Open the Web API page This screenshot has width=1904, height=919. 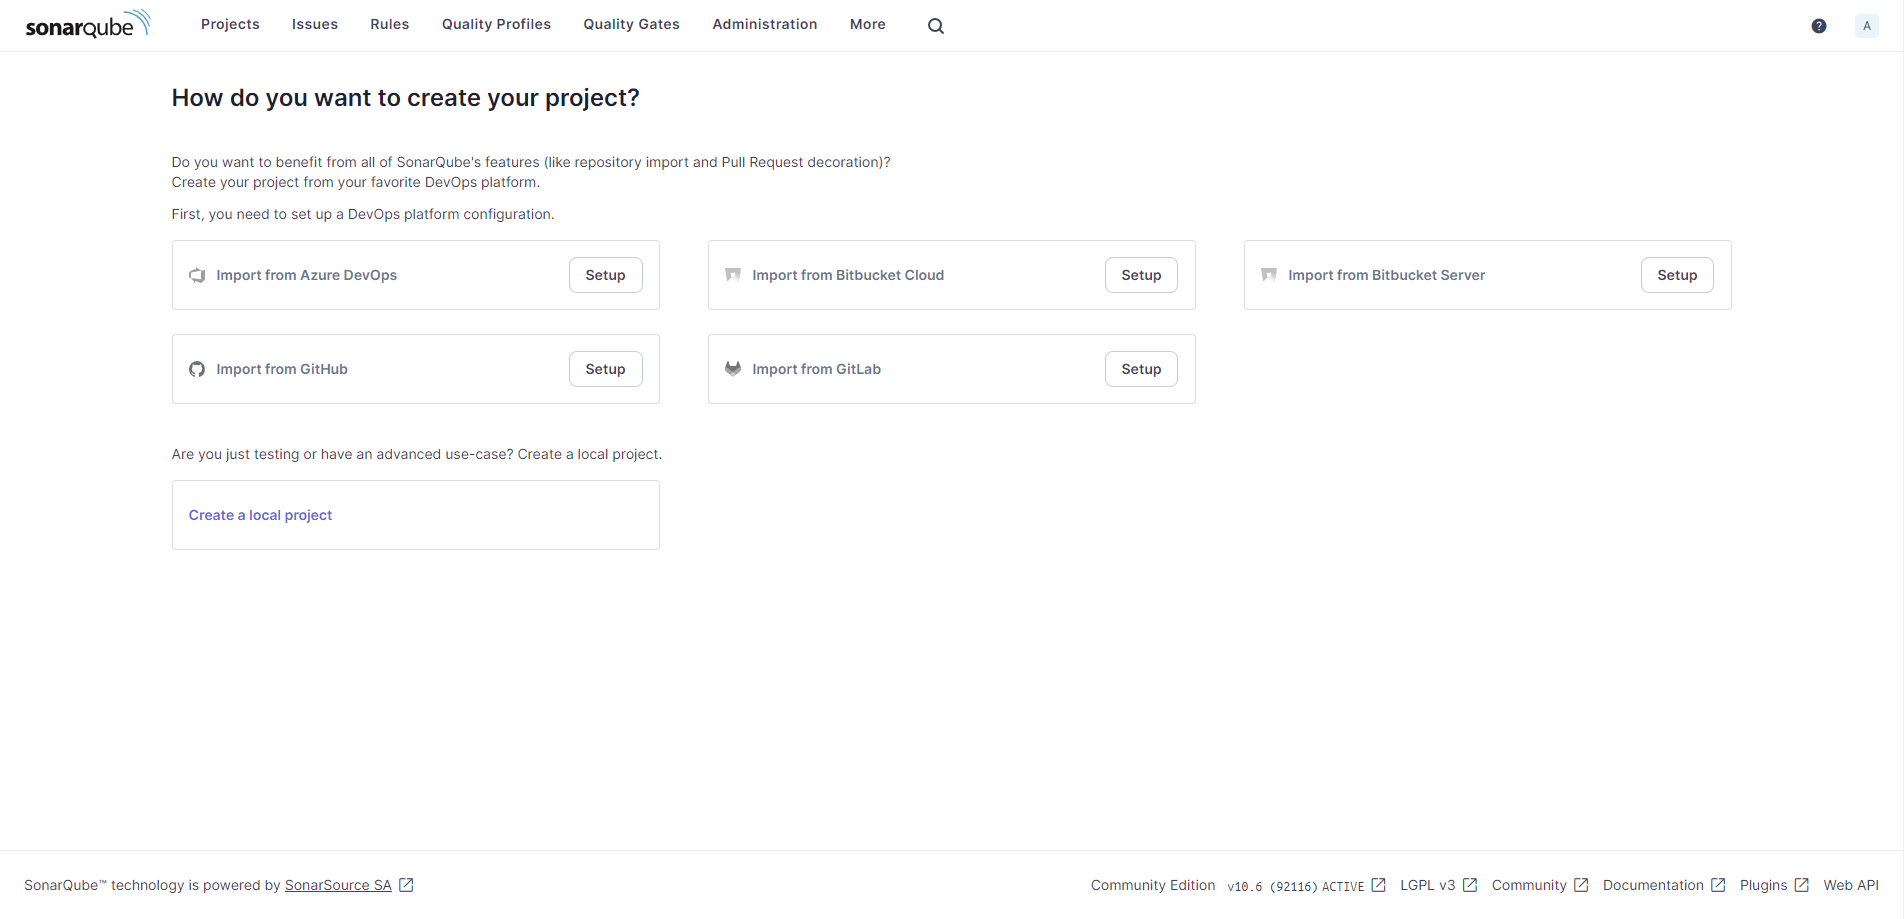(x=1851, y=884)
